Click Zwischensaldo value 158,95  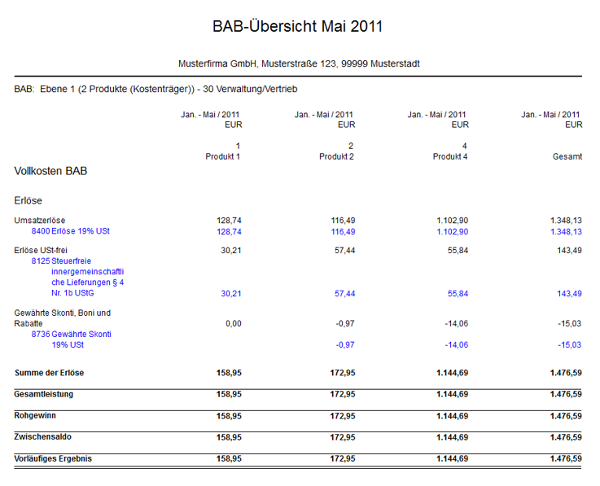[x=229, y=437]
